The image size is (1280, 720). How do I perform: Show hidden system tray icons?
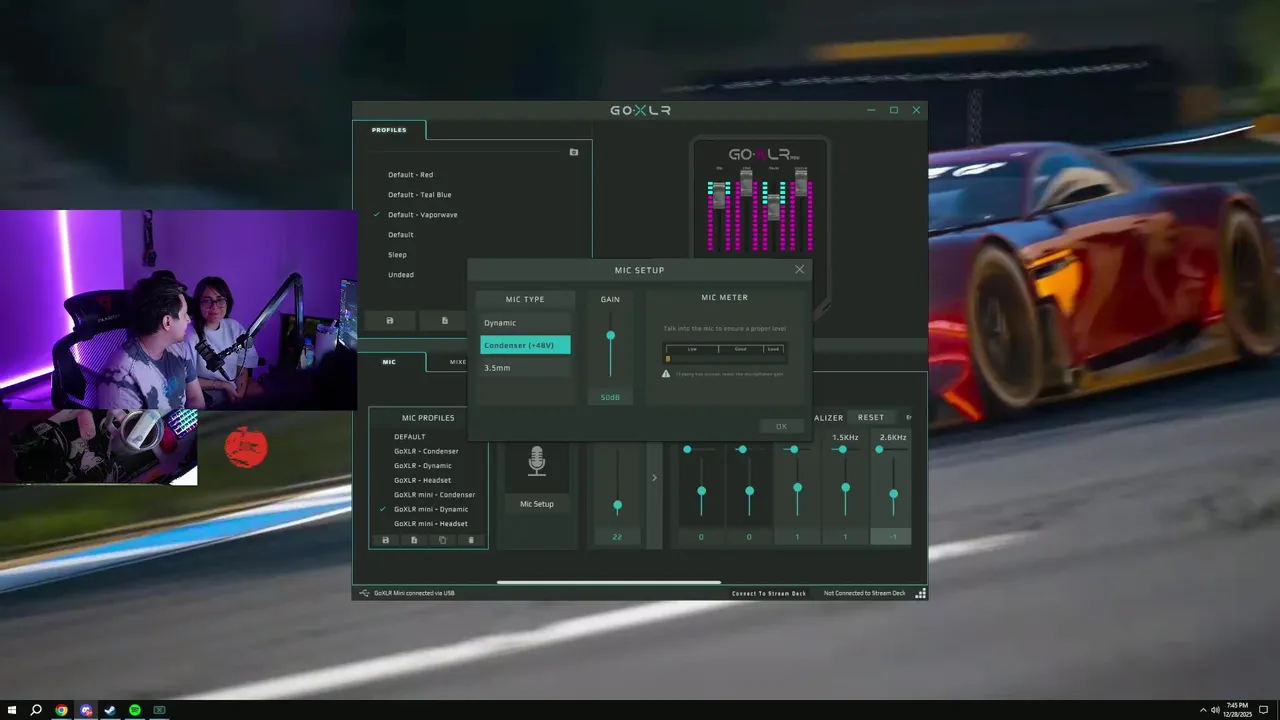pos(1203,710)
